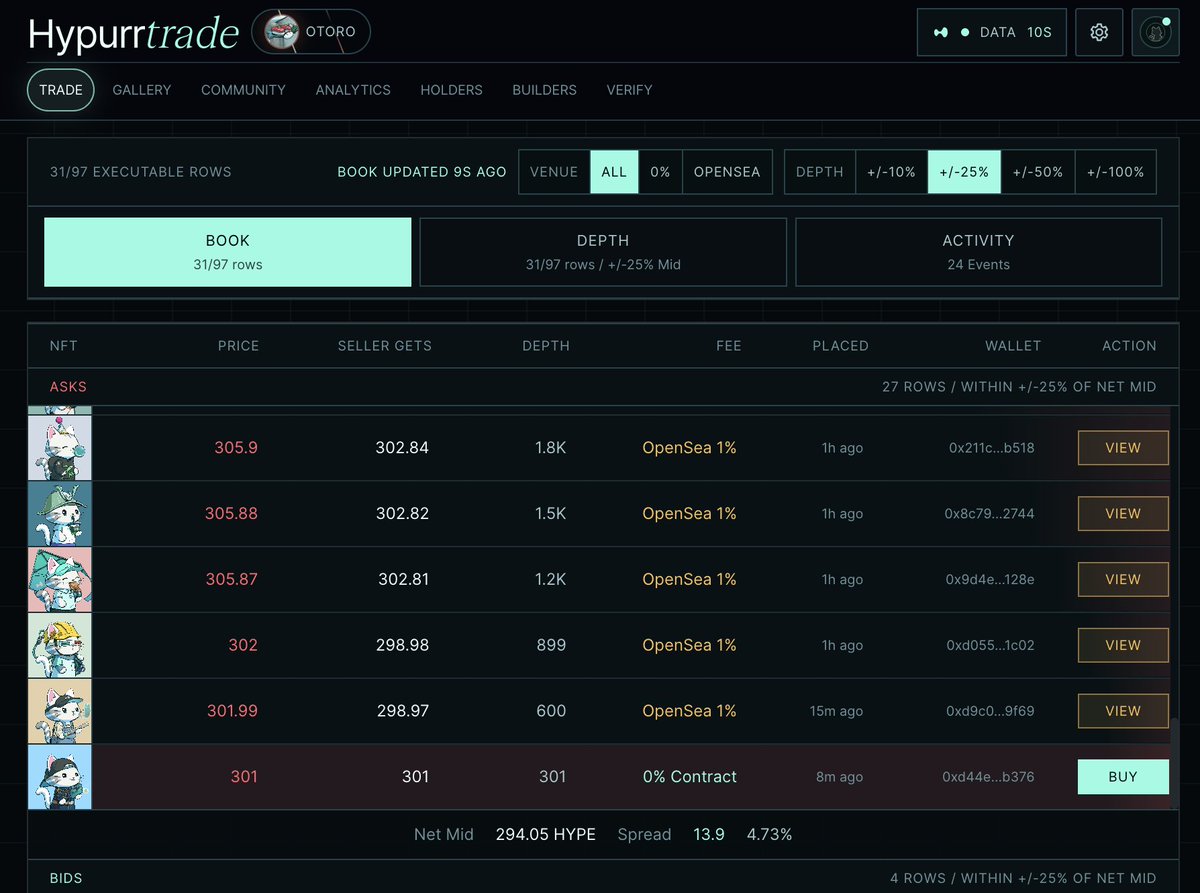Open the NFT thumbnail priced 305.88
1200x893 pixels.
click(x=60, y=514)
